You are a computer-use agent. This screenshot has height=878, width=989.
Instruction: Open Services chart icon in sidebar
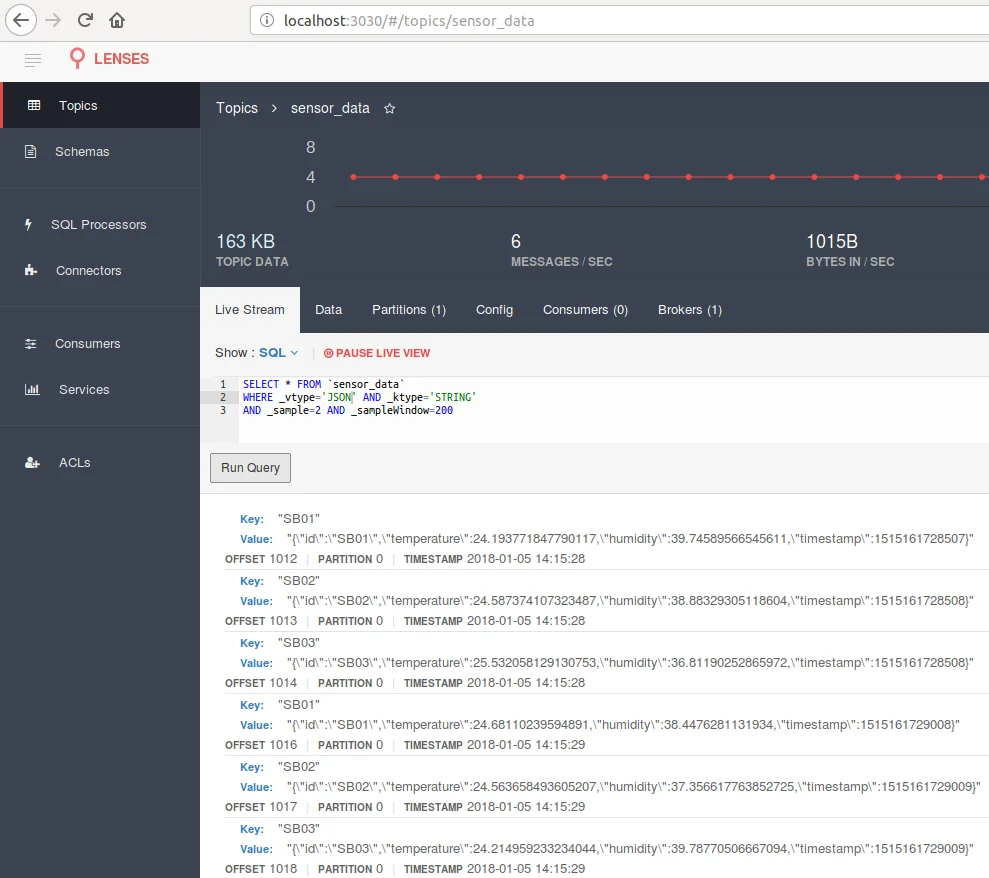click(32, 390)
